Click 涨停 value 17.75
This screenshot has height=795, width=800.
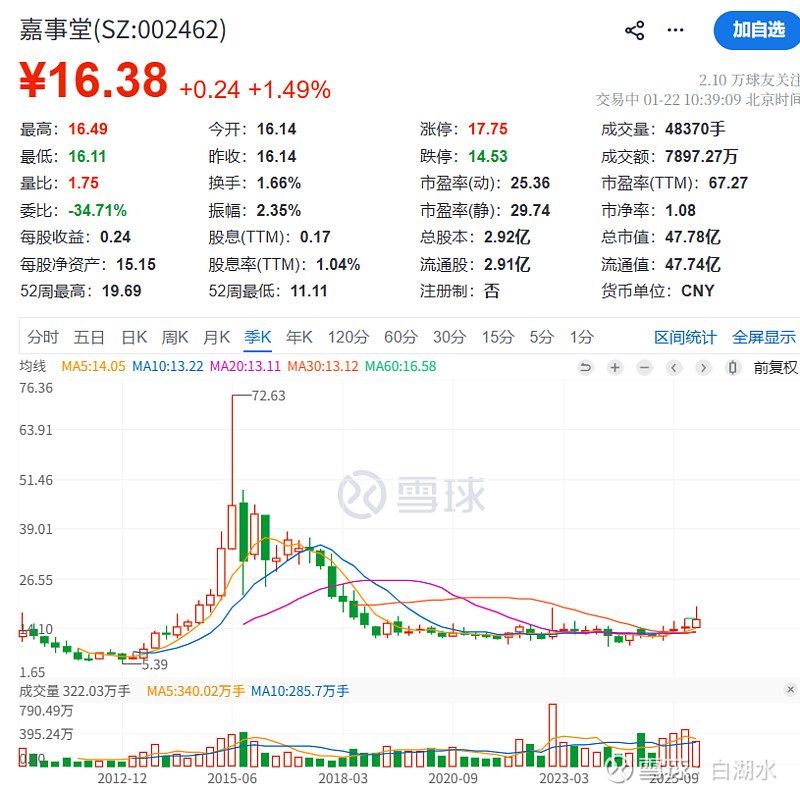coord(488,129)
